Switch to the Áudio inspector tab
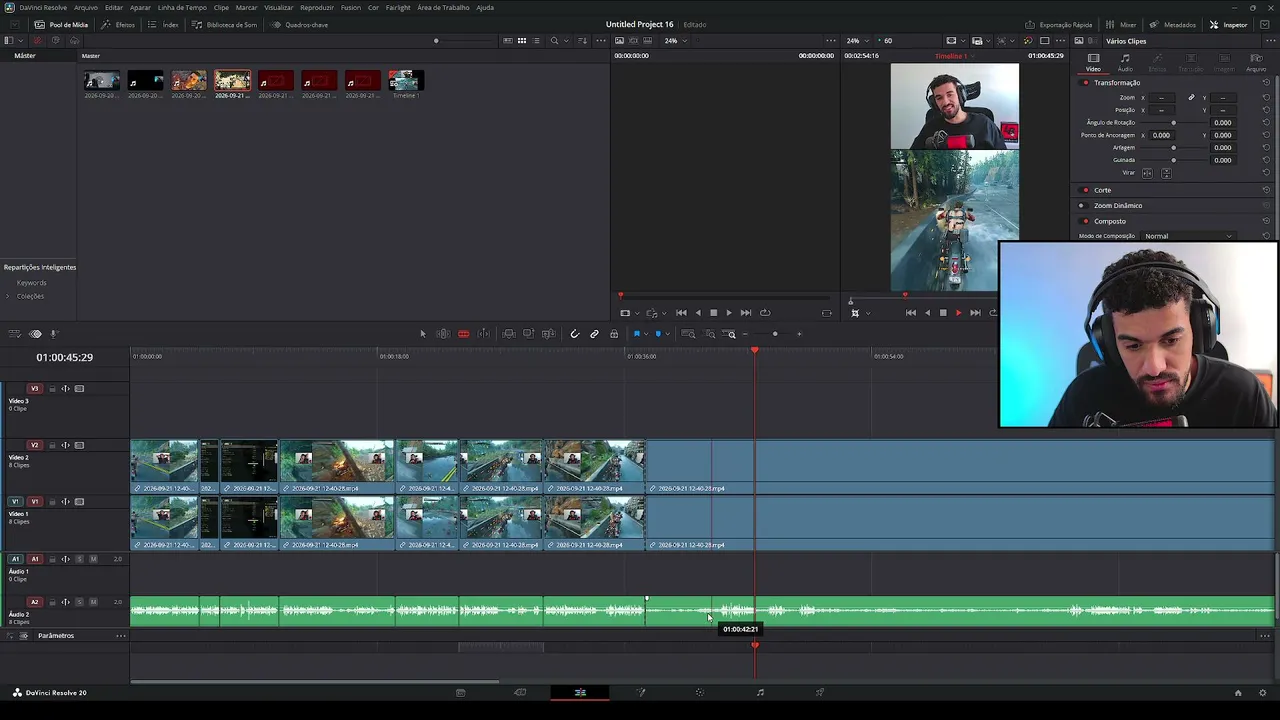This screenshot has height=720, width=1280. 1125,63
